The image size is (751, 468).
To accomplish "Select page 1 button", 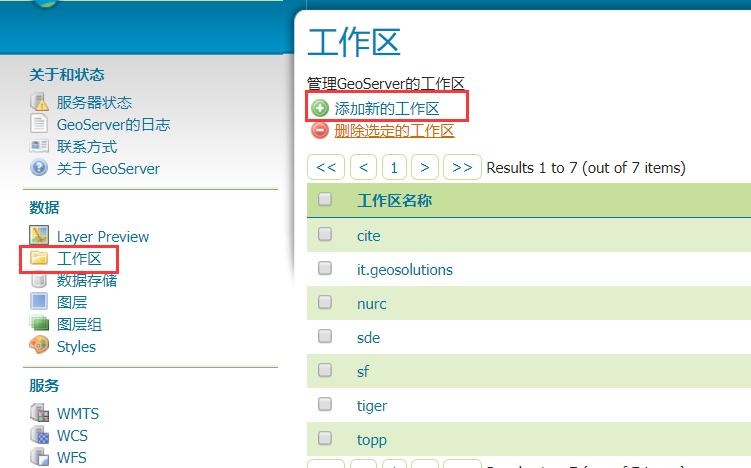I will click(394, 167).
